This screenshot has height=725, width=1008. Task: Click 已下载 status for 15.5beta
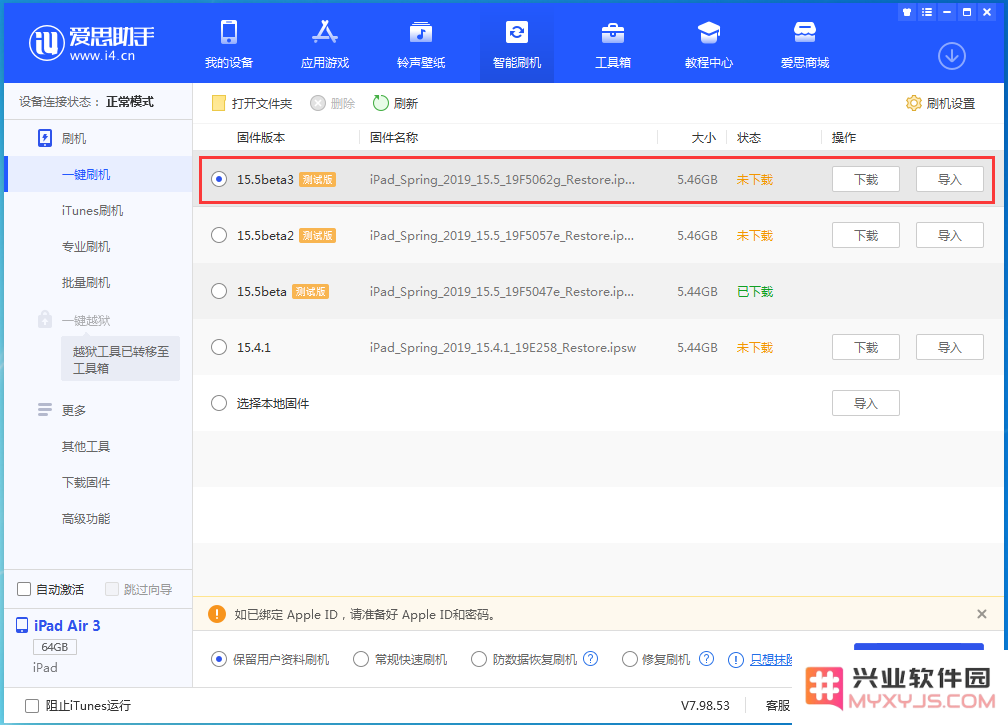[755, 291]
